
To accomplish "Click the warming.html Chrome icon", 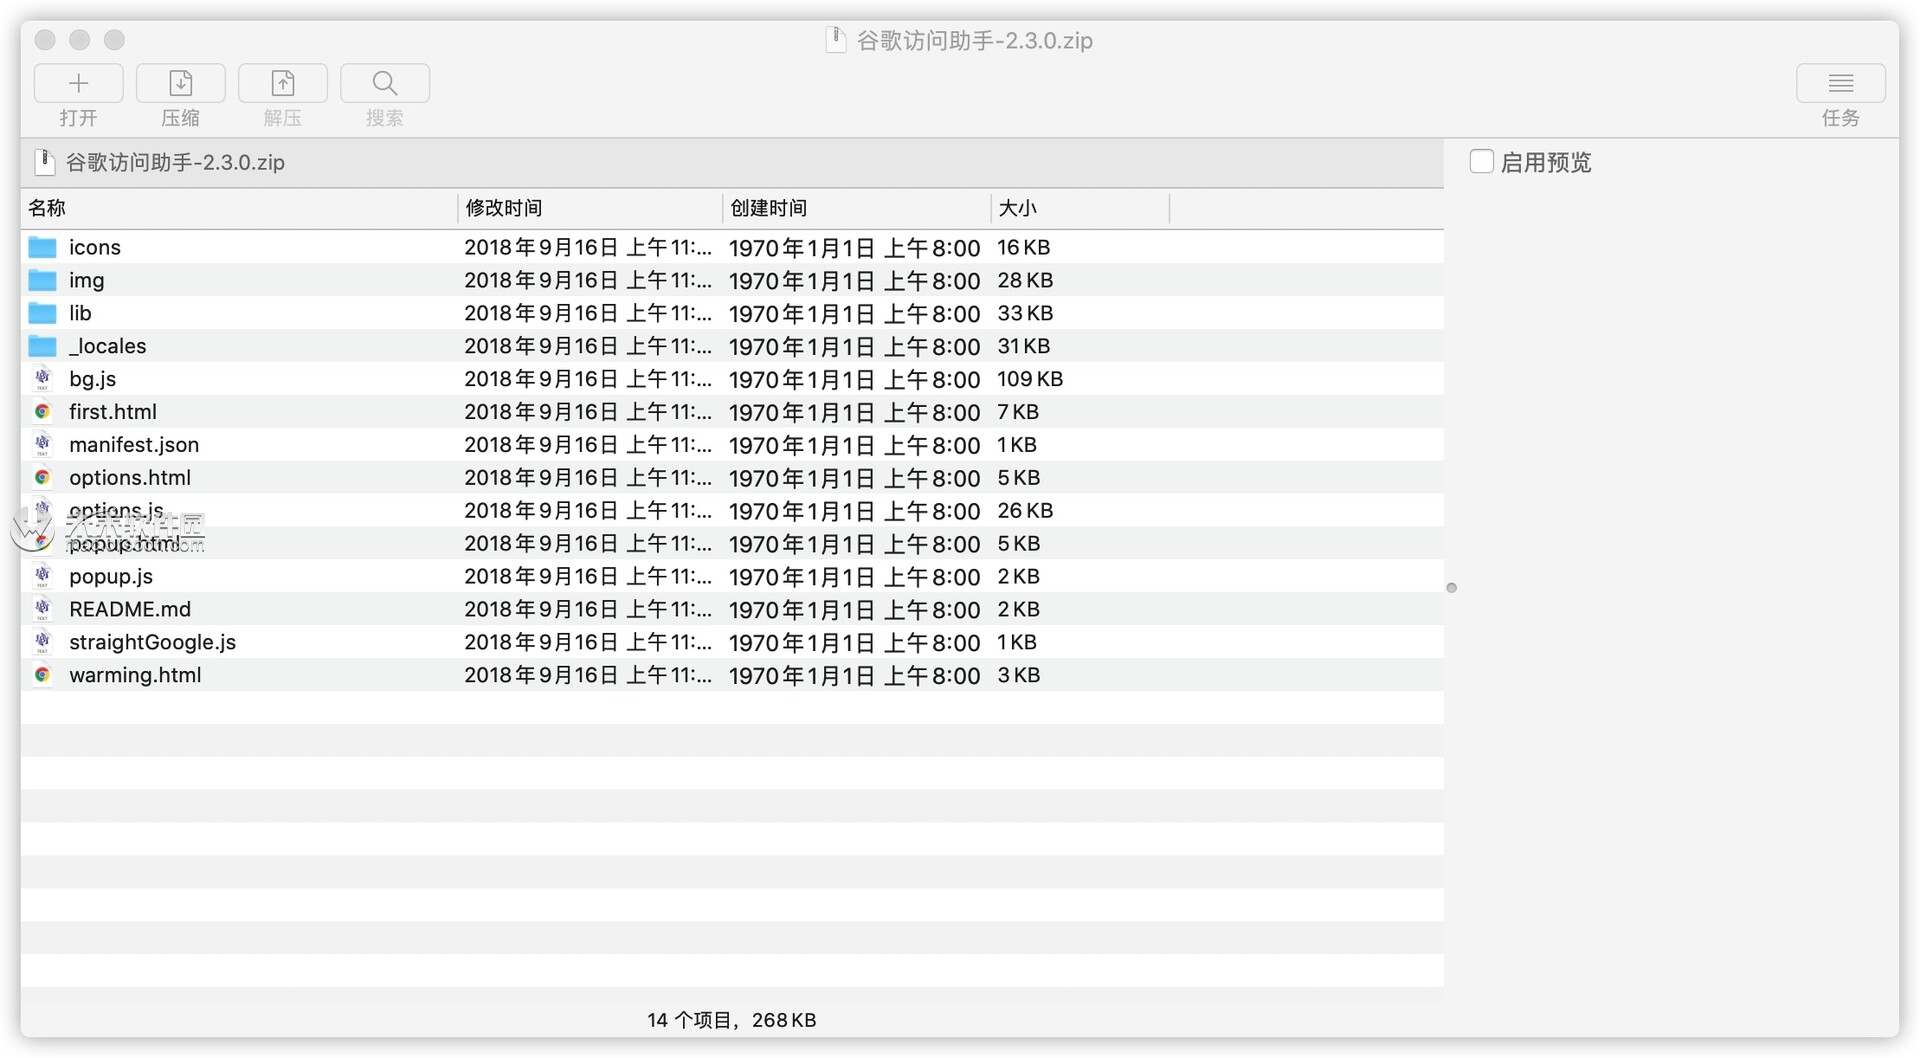I will coord(42,675).
